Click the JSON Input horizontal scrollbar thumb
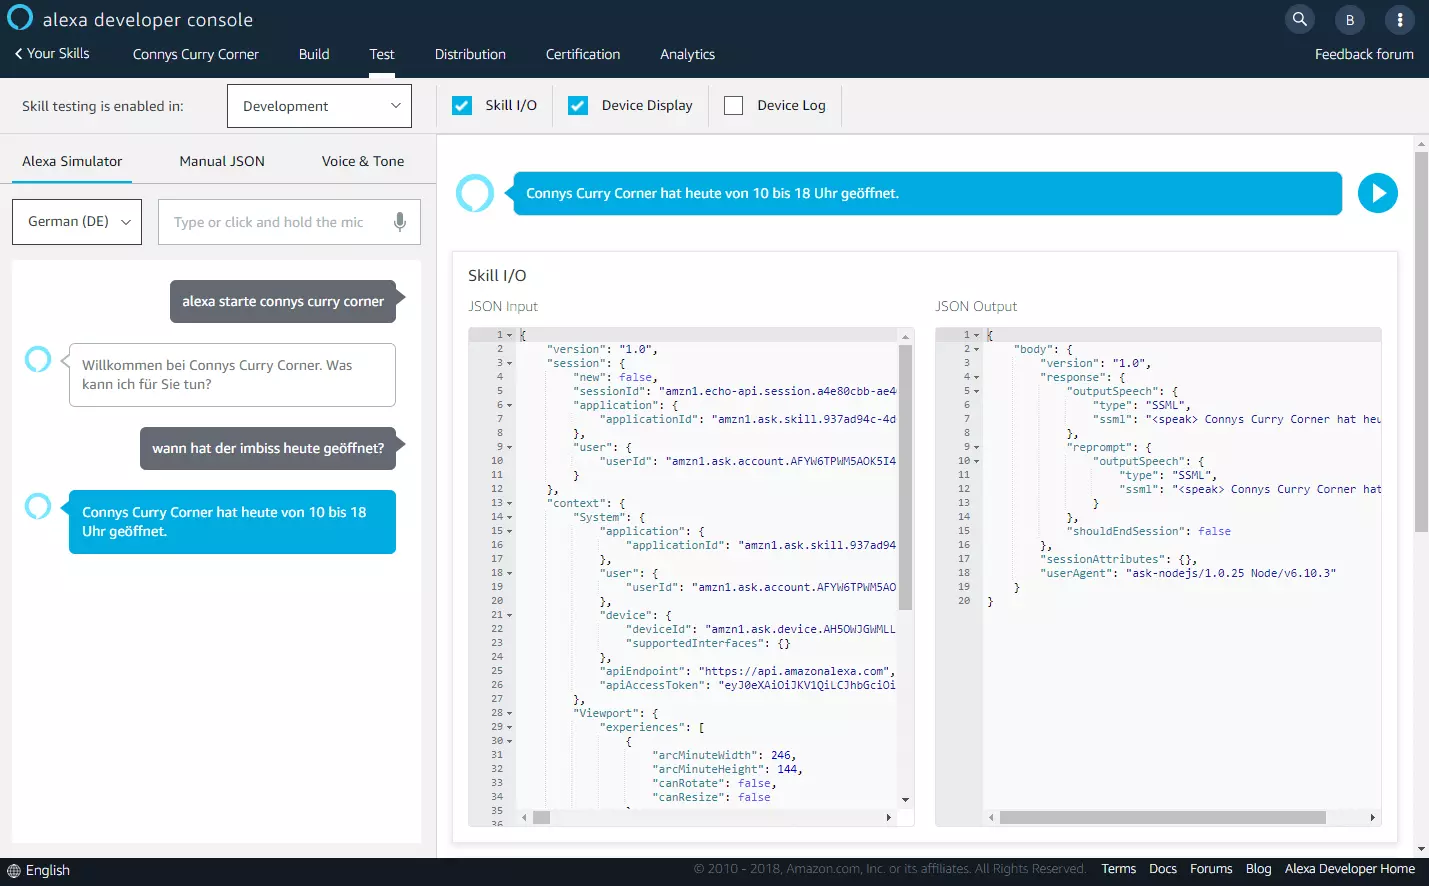 pos(541,817)
